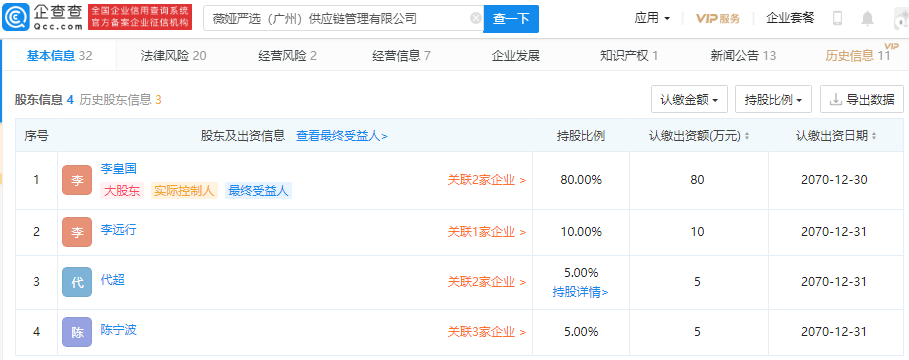Open 关联2家企业 for 代超
The height and width of the screenshot is (360, 909).
(486, 282)
